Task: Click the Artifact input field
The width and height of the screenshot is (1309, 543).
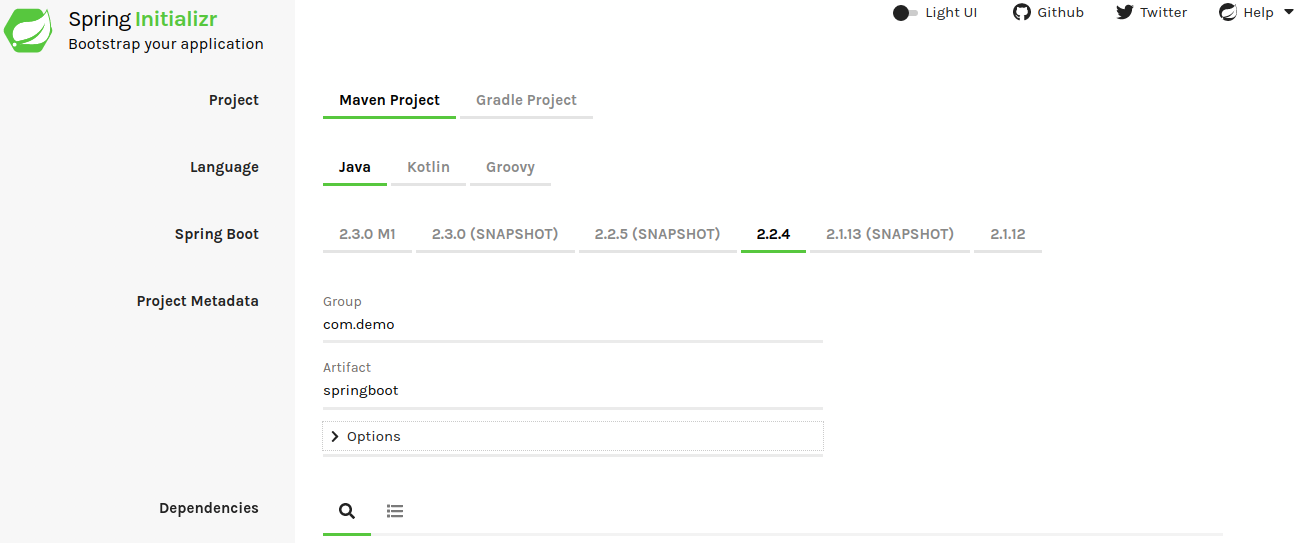Action: click(572, 390)
